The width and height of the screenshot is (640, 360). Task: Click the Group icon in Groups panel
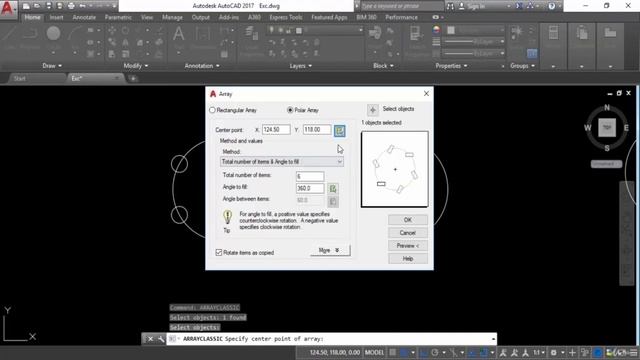click(516, 32)
